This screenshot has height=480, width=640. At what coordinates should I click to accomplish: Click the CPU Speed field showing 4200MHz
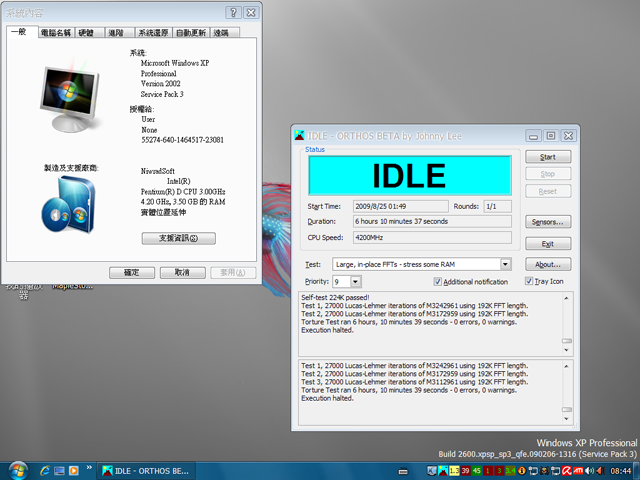(x=432, y=238)
